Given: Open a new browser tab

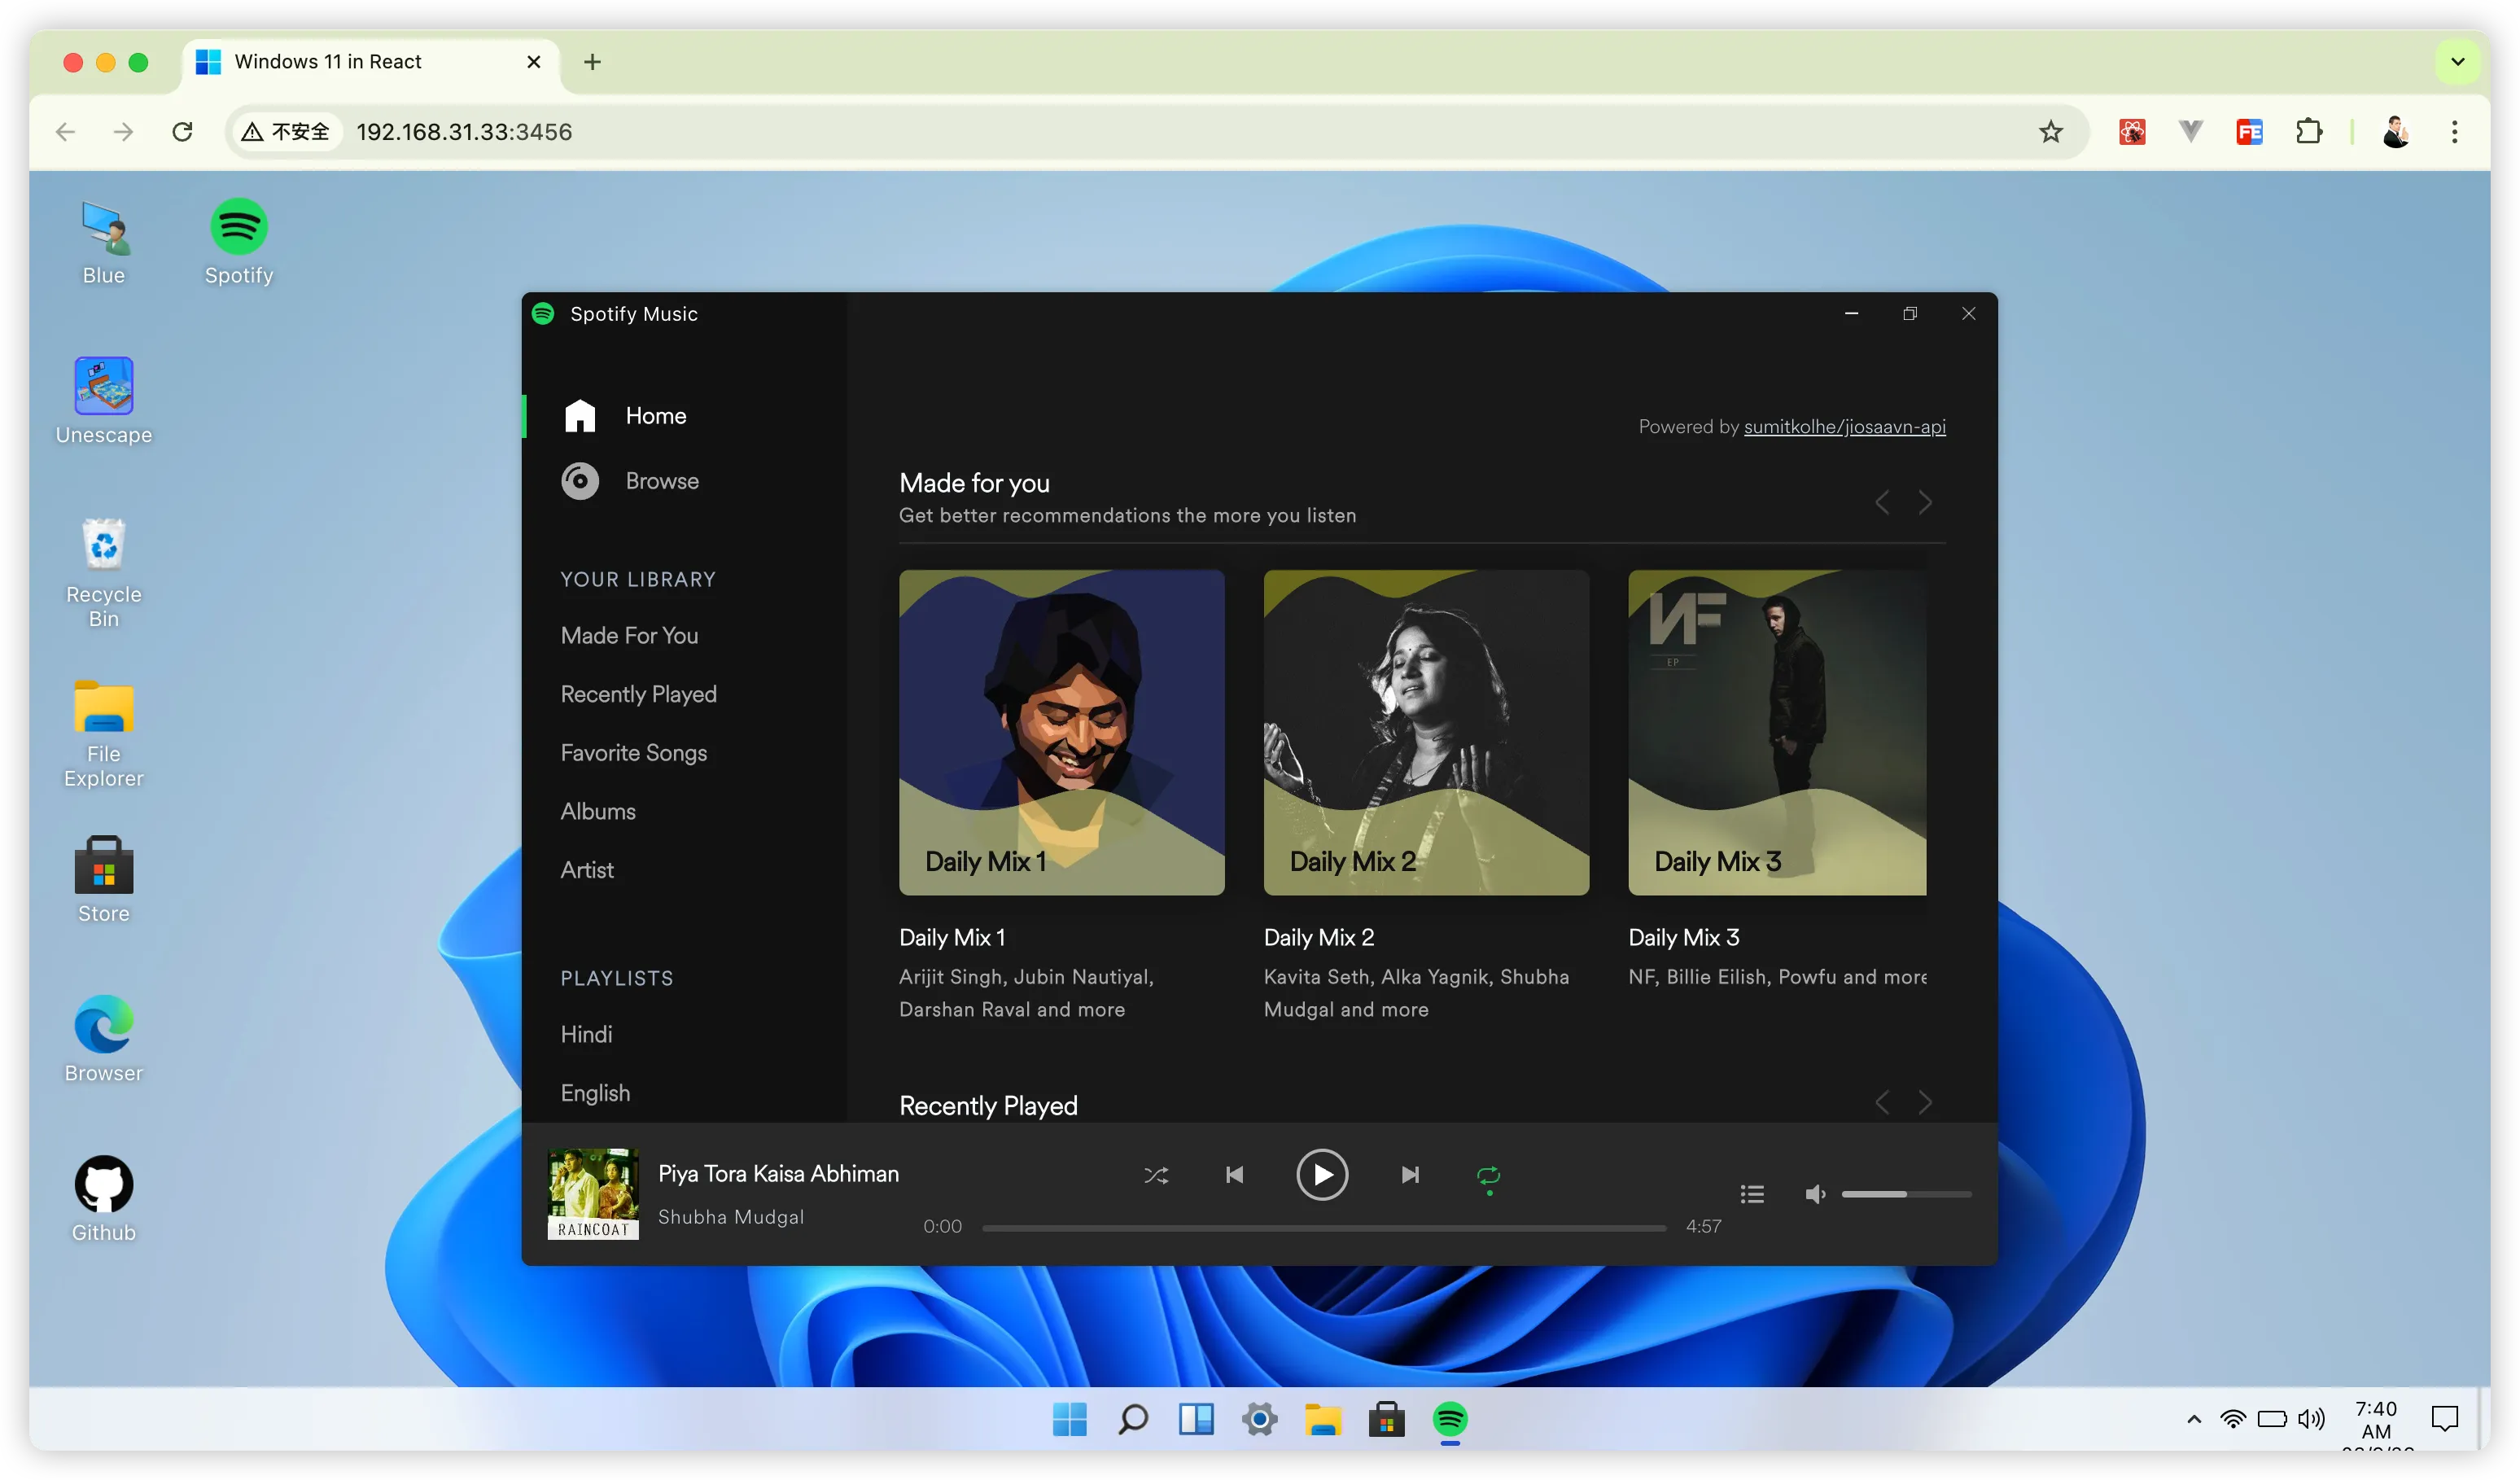Looking at the screenshot, I should [x=592, y=62].
